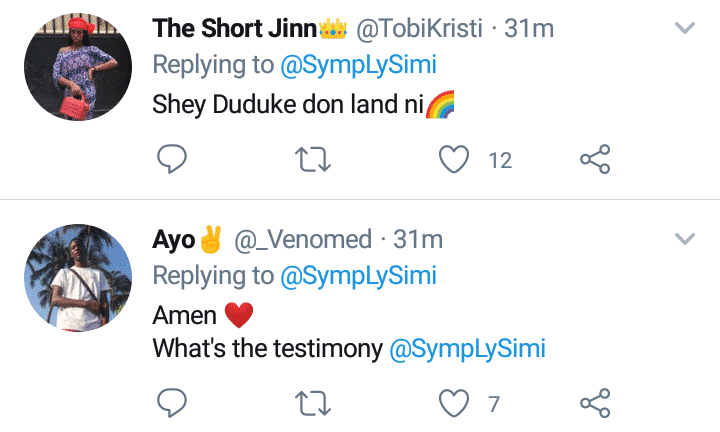
Task: Share Ayo's testimony tweet
Action: pyautogui.click(x=595, y=402)
